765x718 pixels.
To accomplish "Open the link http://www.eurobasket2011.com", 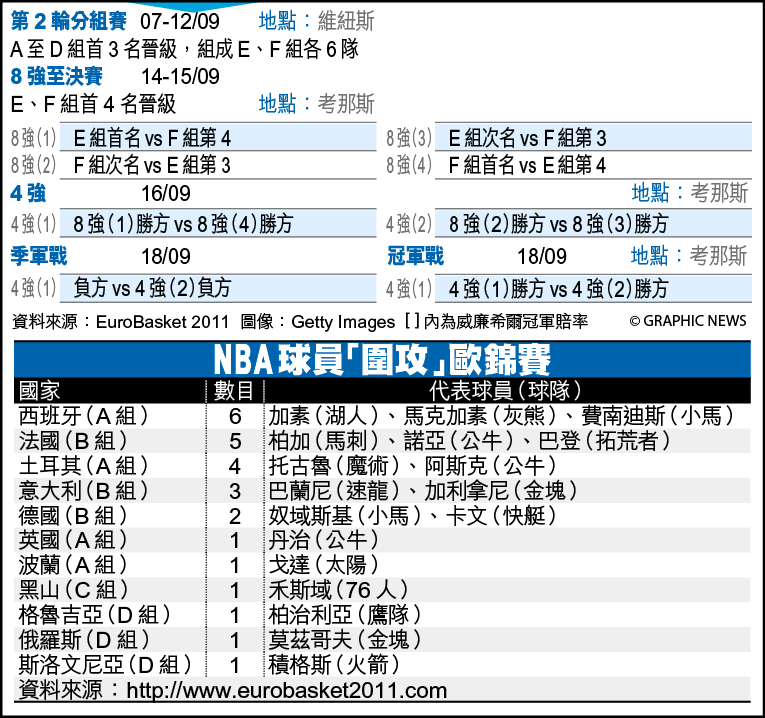I will coord(287,691).
